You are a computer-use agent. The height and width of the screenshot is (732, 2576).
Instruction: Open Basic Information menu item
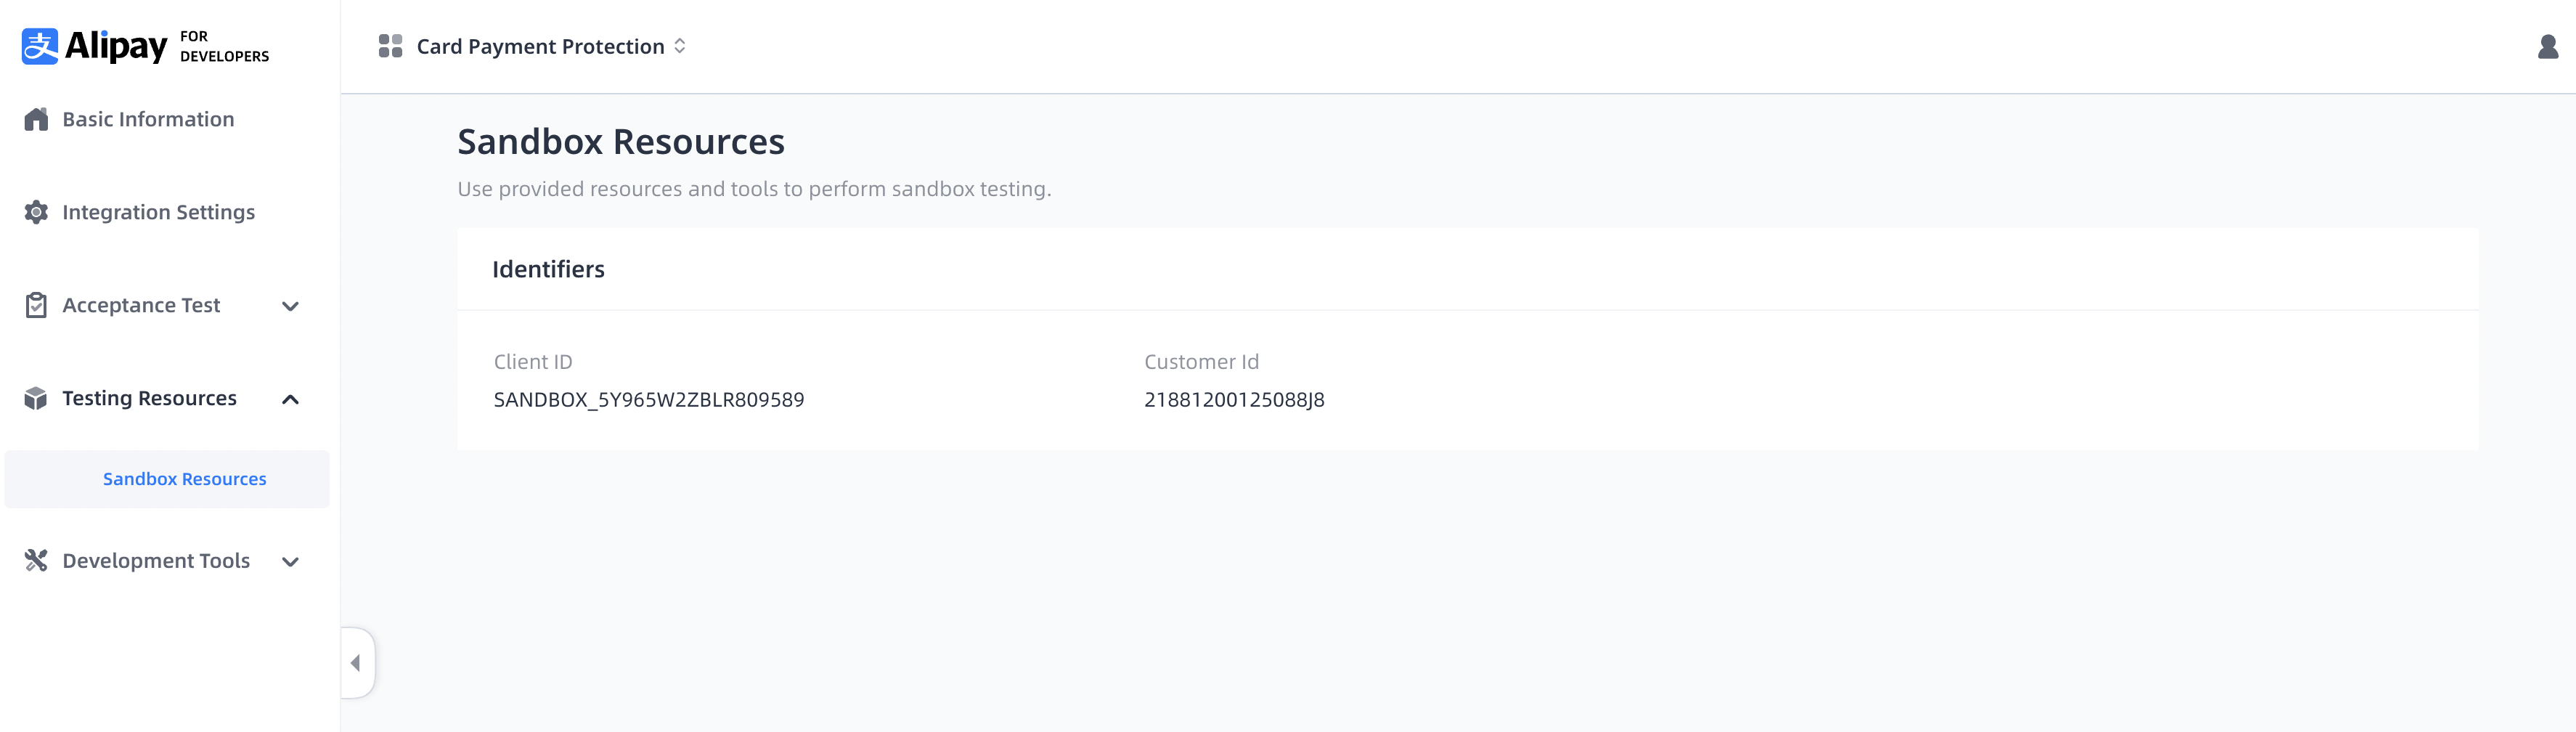pos(148,119)
